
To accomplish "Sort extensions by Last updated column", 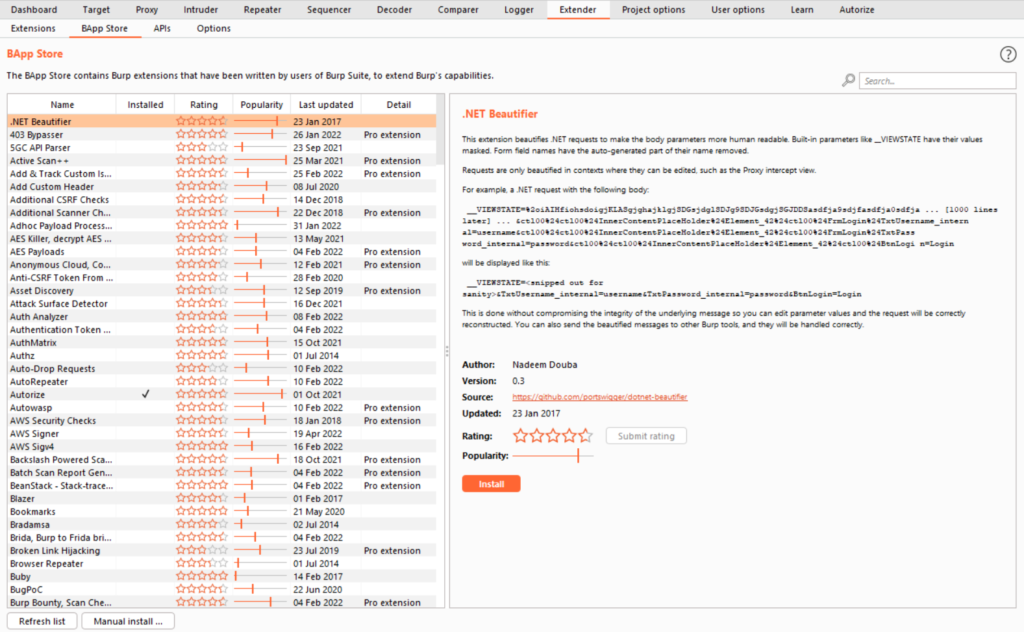I will (326, 104).
